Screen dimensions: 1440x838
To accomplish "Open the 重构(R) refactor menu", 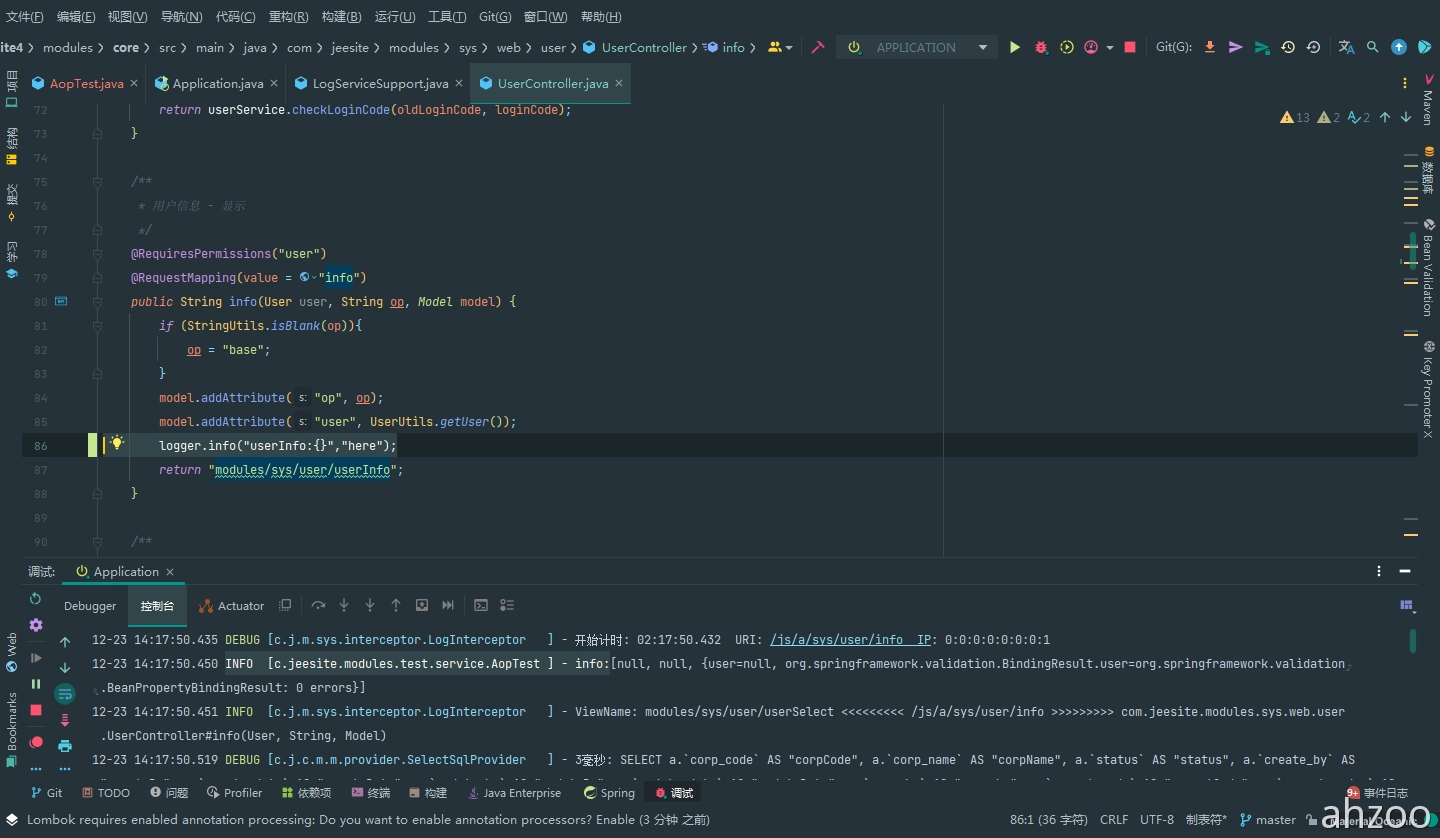I will (x=289, y=17).
